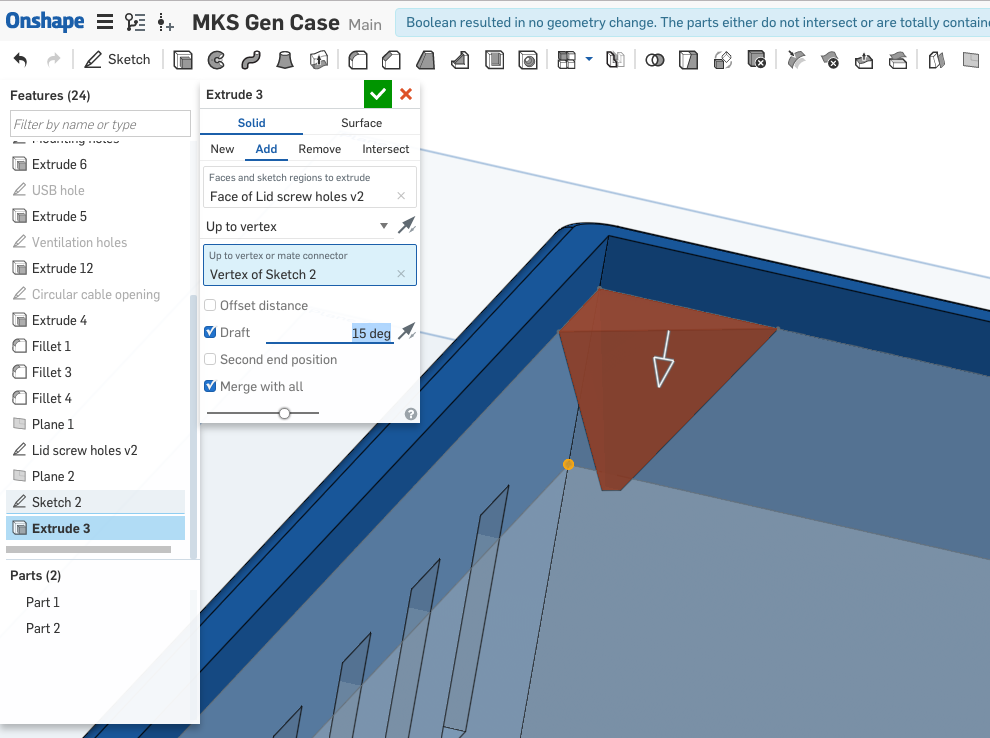Select the Split tool
Image resolution: width=990 pixels, height=738 pixels.
coord(688,60)
